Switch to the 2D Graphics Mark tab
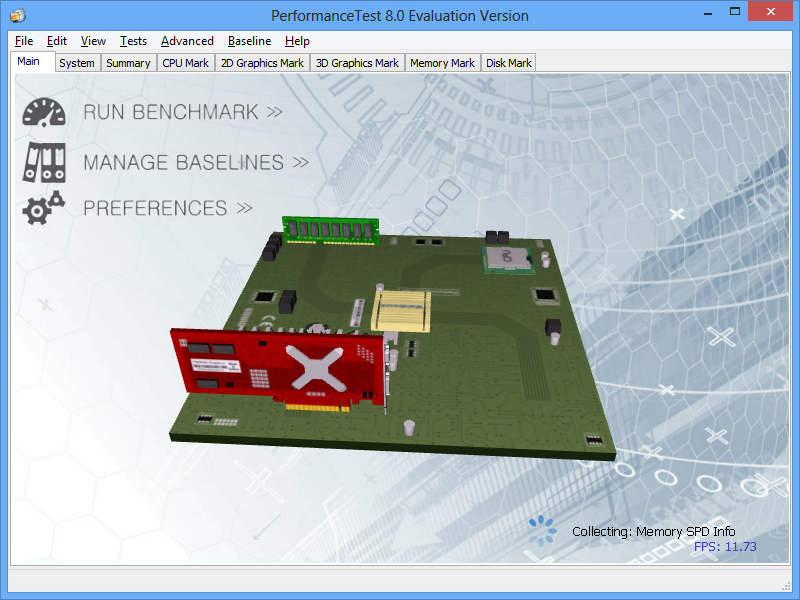800x600 pixels. coord(262,63)
